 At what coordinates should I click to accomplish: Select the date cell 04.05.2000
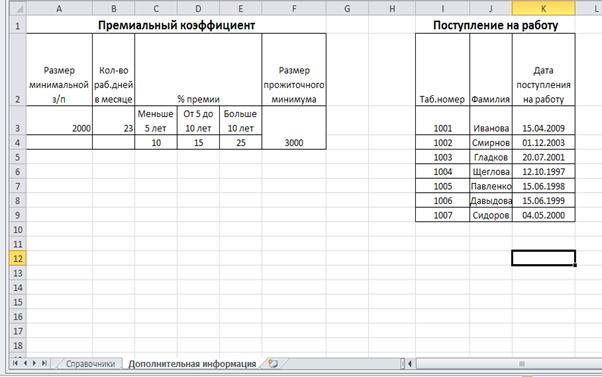point(544,215)
